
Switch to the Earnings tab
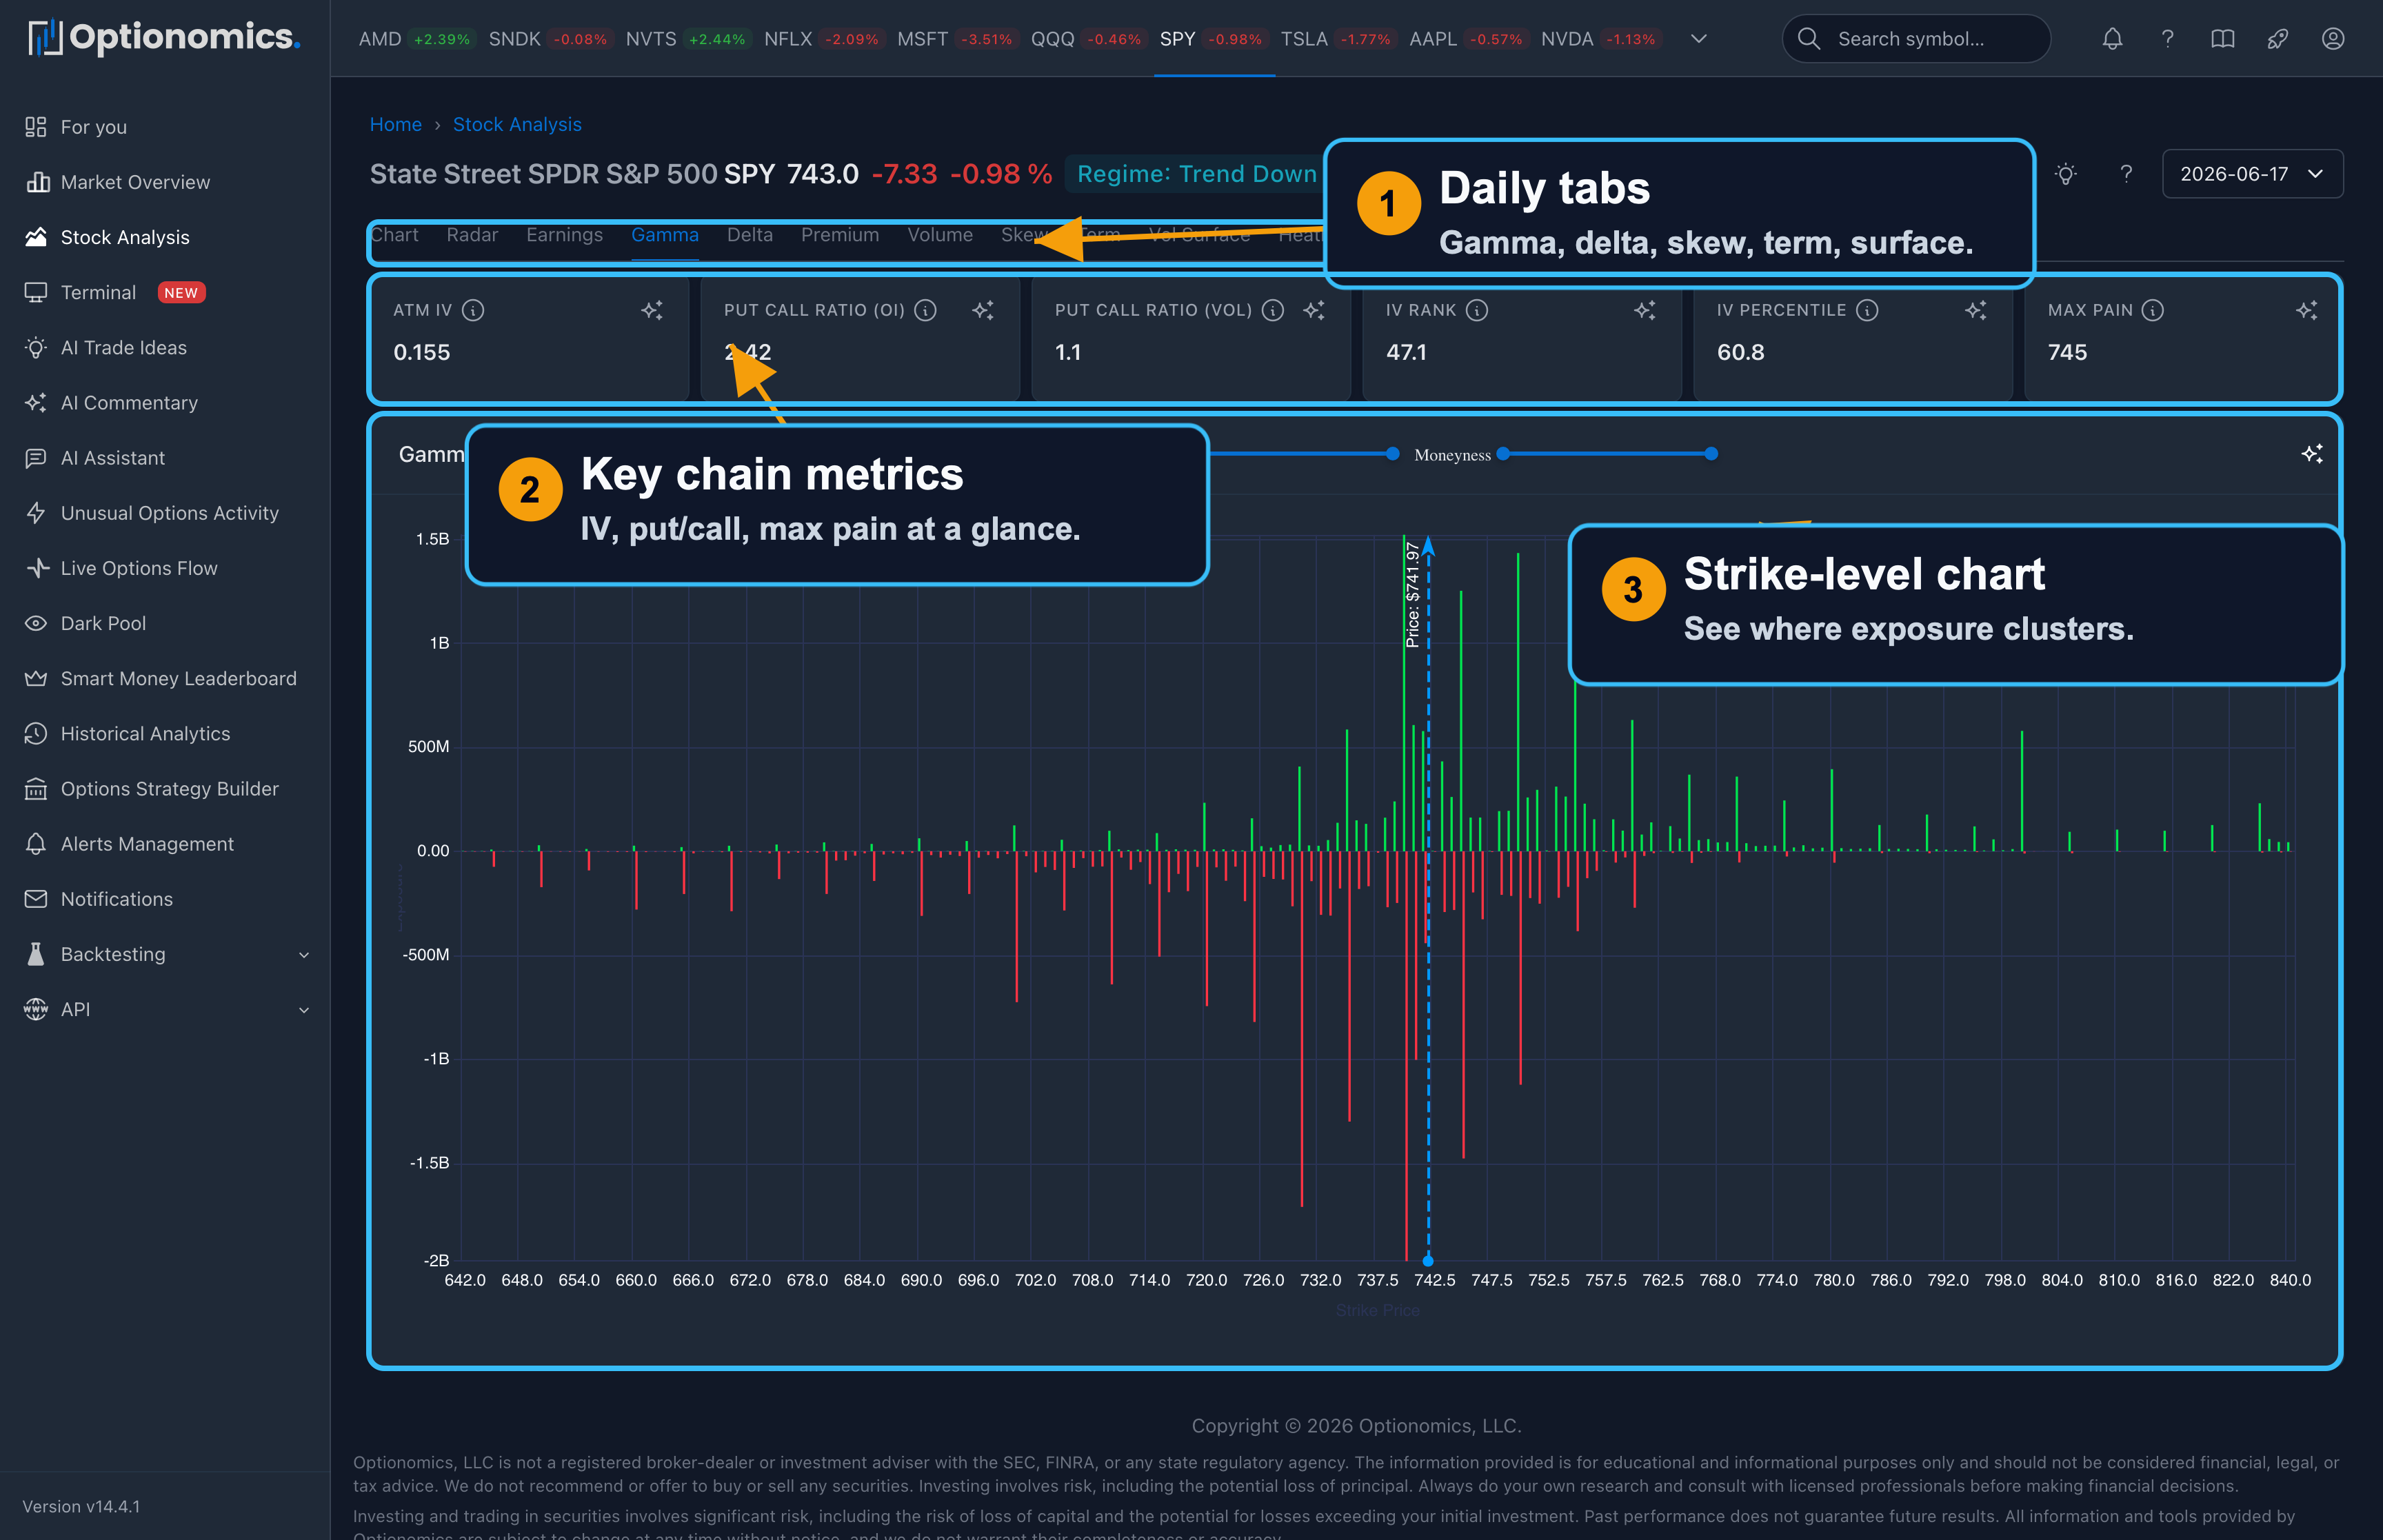click(564, 235)
